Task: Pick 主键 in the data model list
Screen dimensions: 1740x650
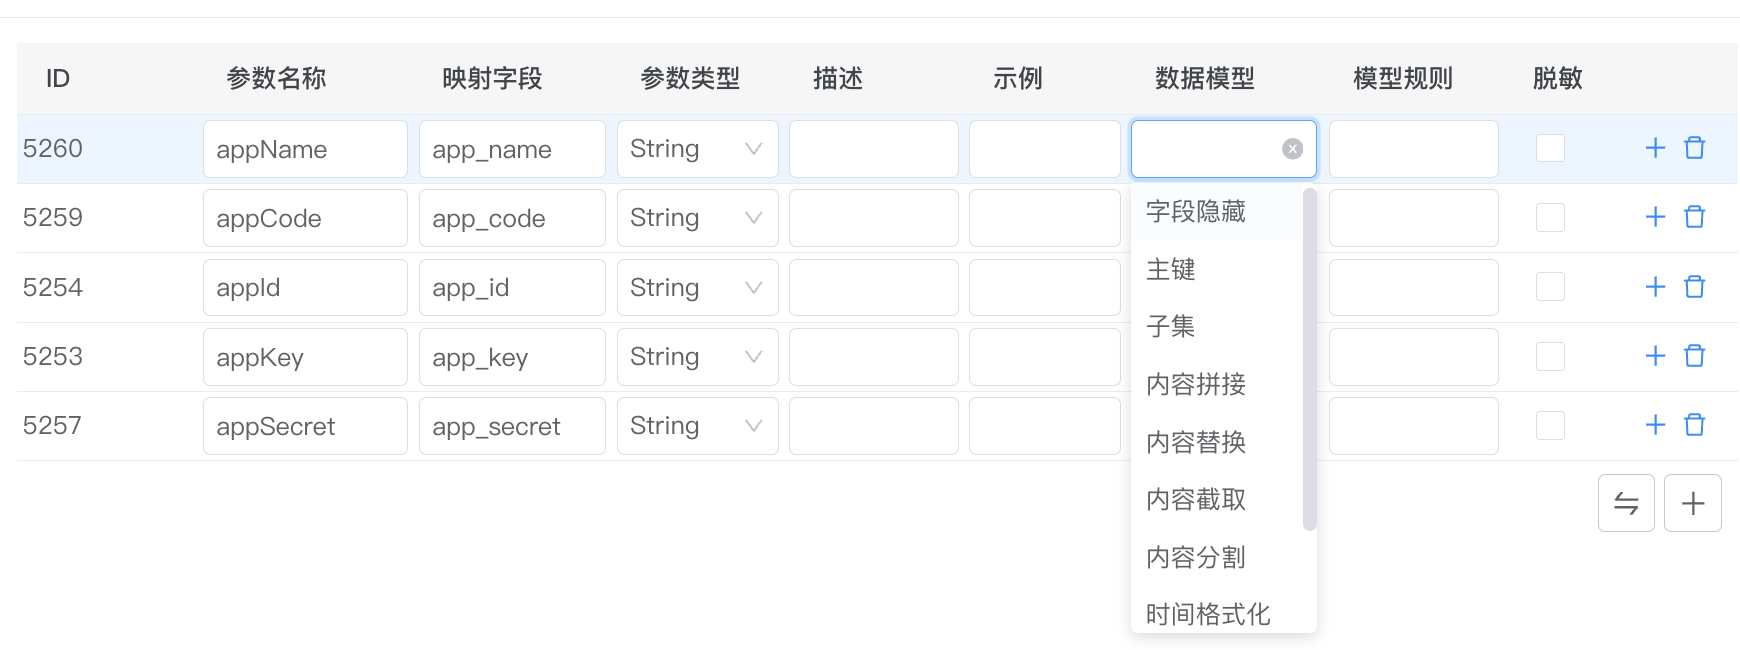Action: 1171,269
